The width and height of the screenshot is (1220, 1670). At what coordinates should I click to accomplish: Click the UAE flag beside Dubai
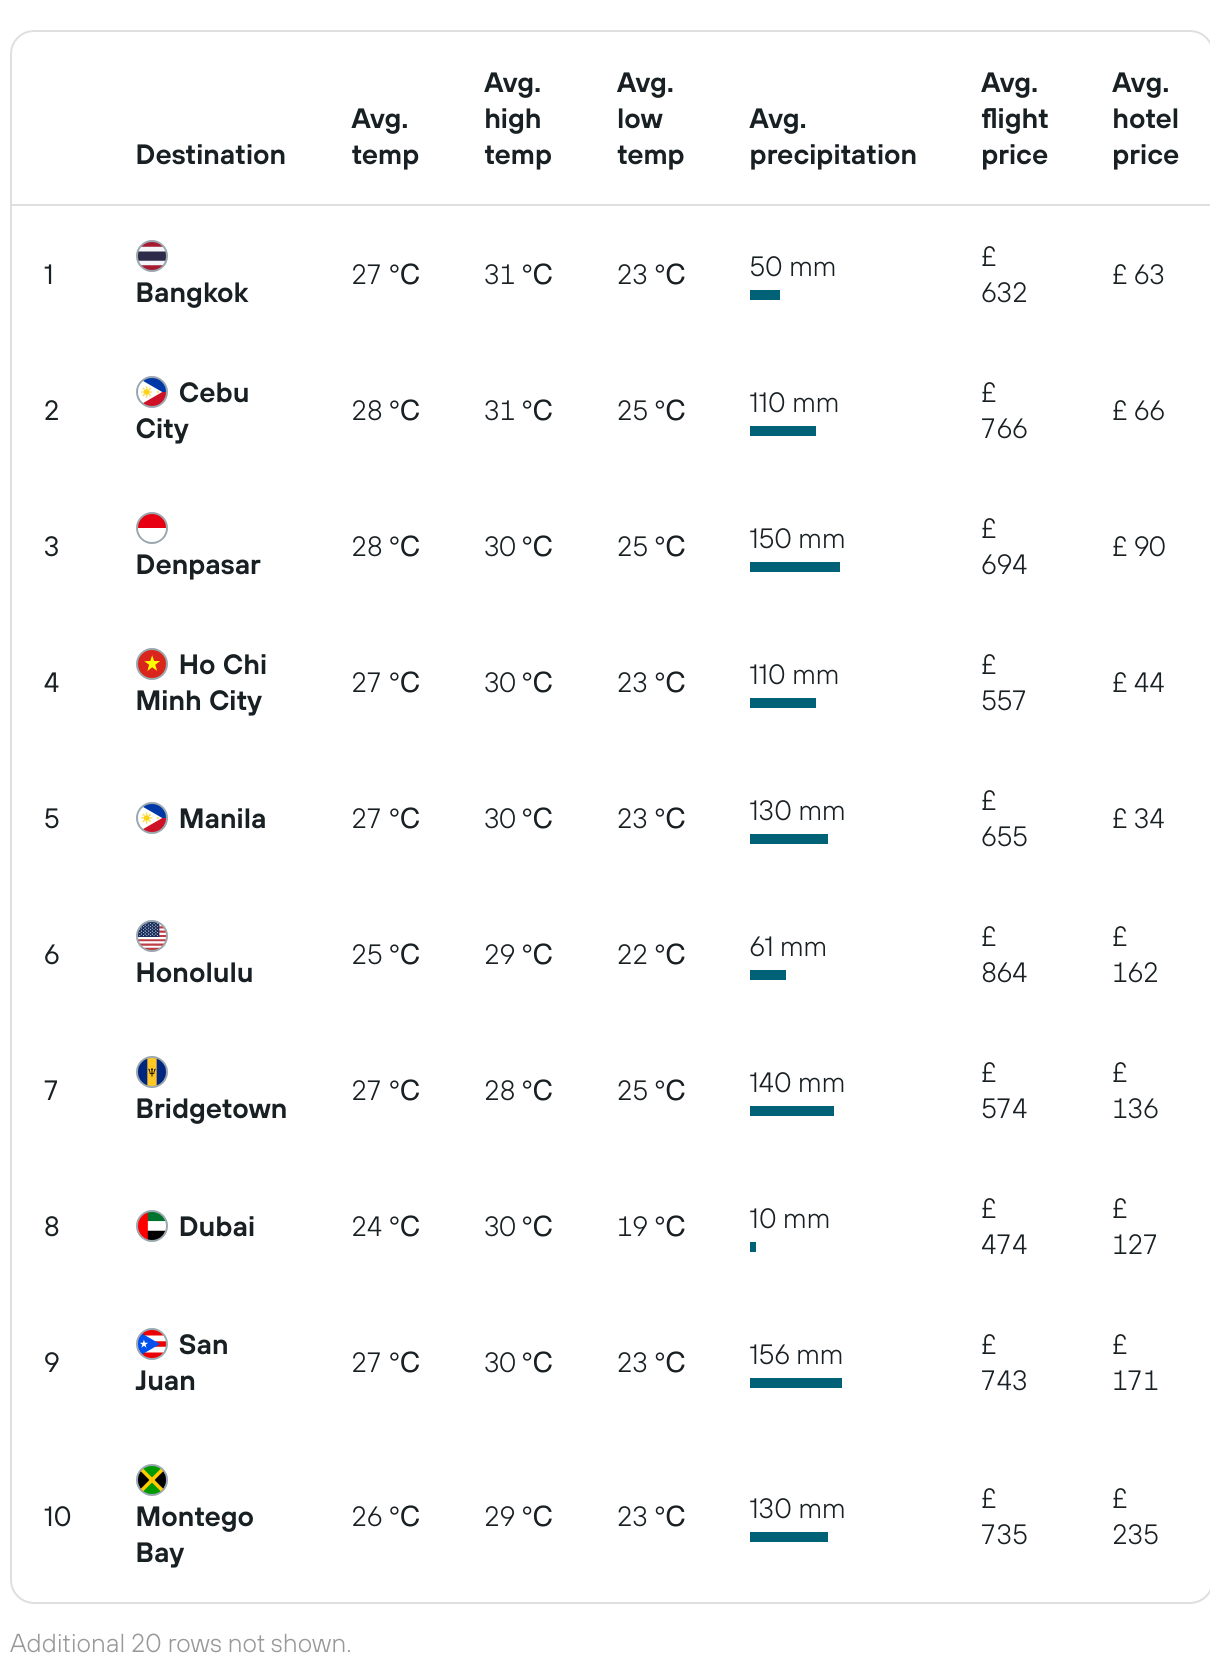pos(152,1226)
